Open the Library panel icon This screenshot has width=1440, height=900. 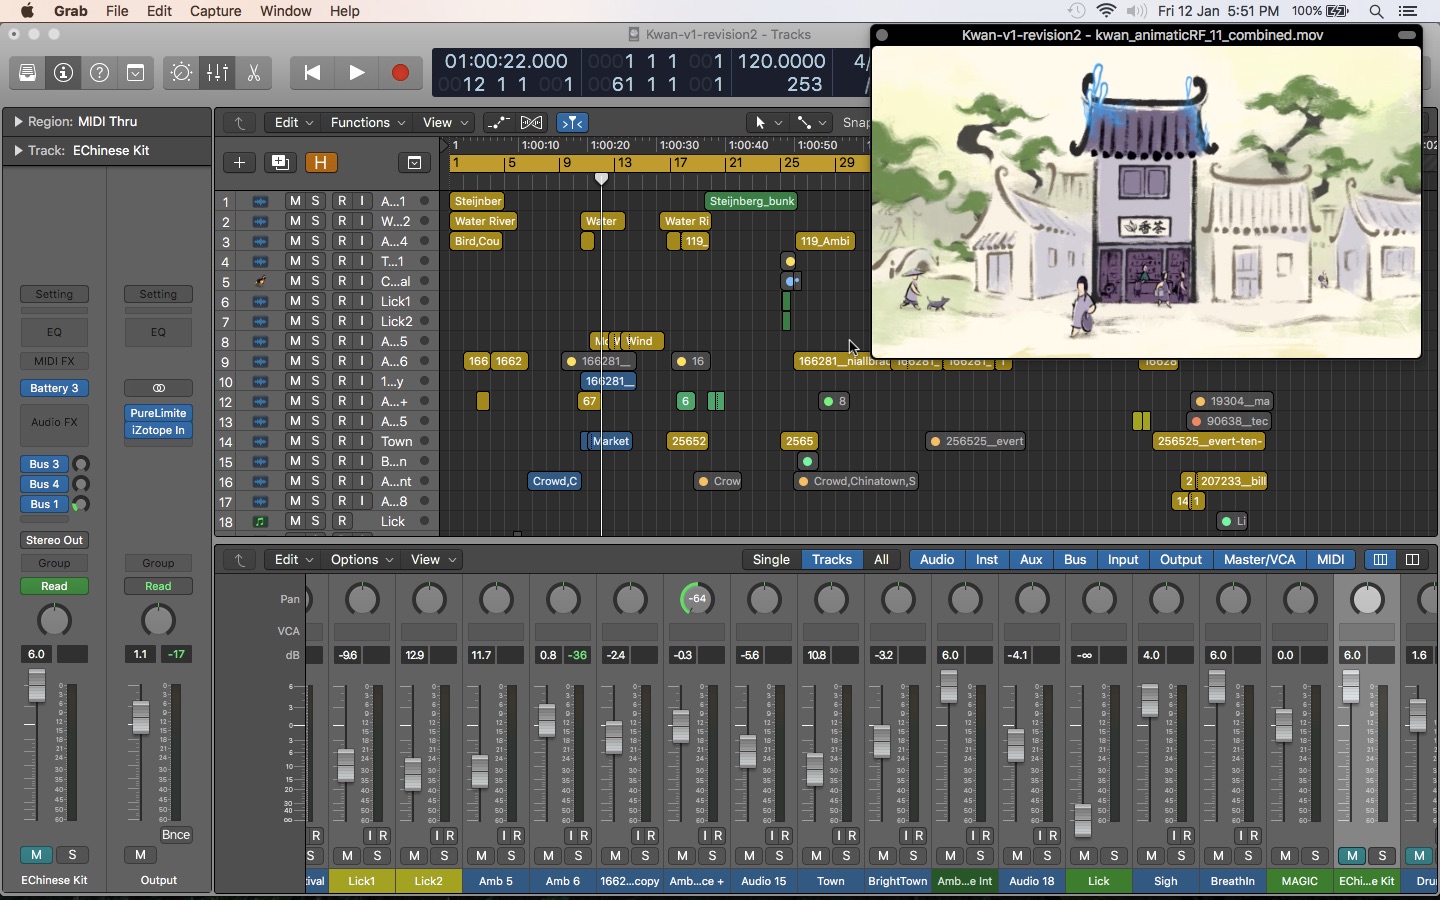[27, 72]
